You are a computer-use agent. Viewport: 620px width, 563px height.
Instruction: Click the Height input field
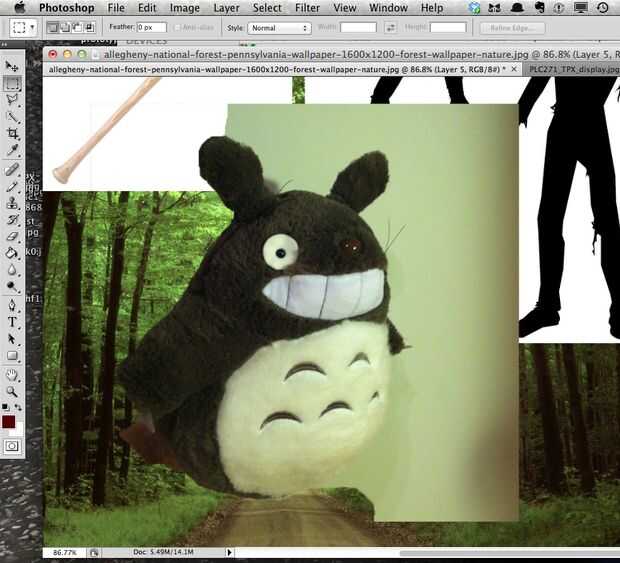[x=448, y=27]
